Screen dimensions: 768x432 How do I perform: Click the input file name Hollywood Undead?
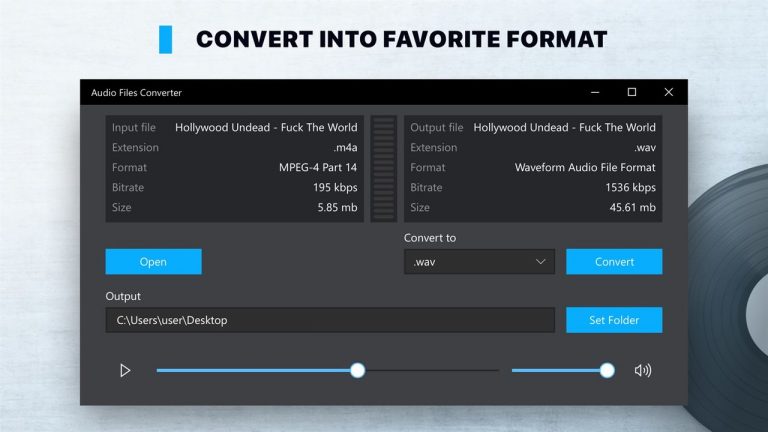click(266, 127)
